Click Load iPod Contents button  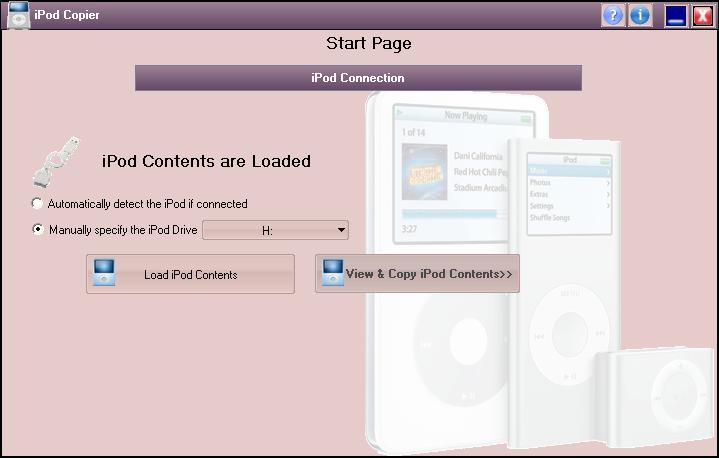(190, 274)
